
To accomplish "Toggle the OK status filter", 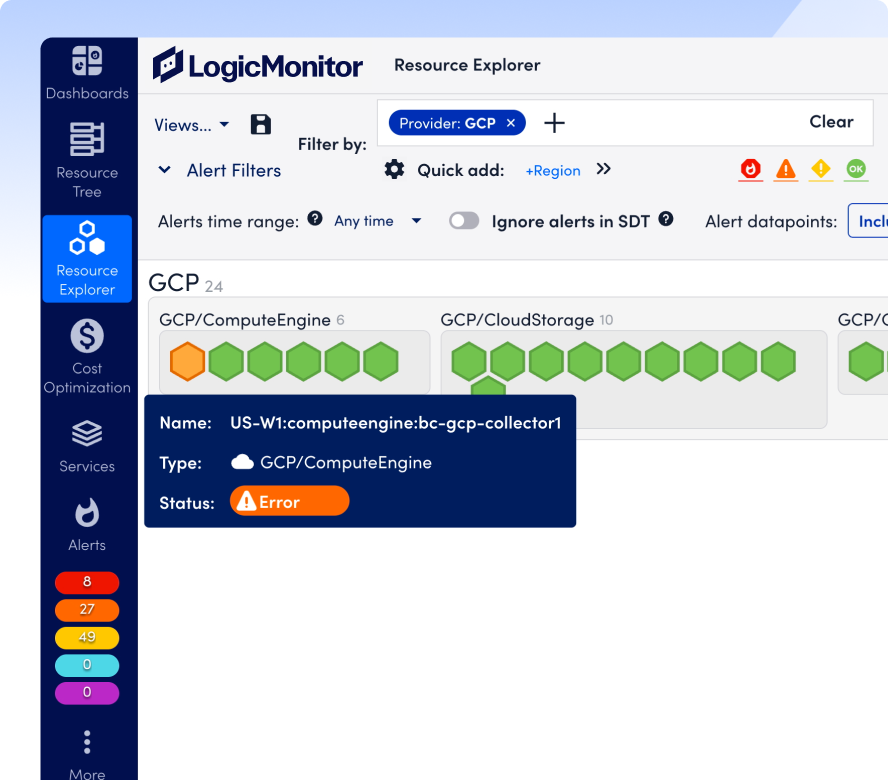I will [856, 169].
